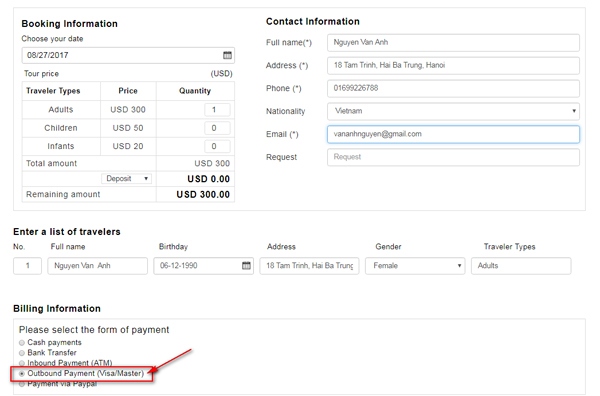Click the Enter a list of travelers heading
Image resolution: width=600 pixels, height=396 pixels.
click(67, 232)
